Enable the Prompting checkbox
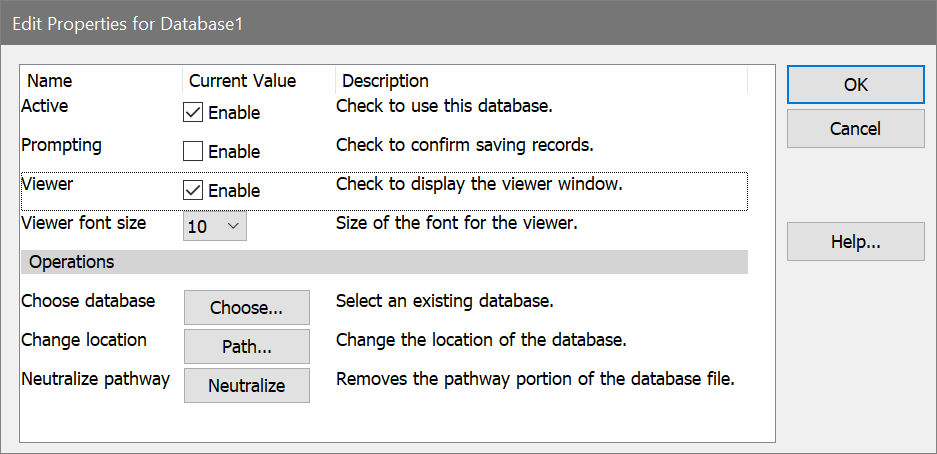The width and height of the screenshot is (937, 454). tap(194, 152)
